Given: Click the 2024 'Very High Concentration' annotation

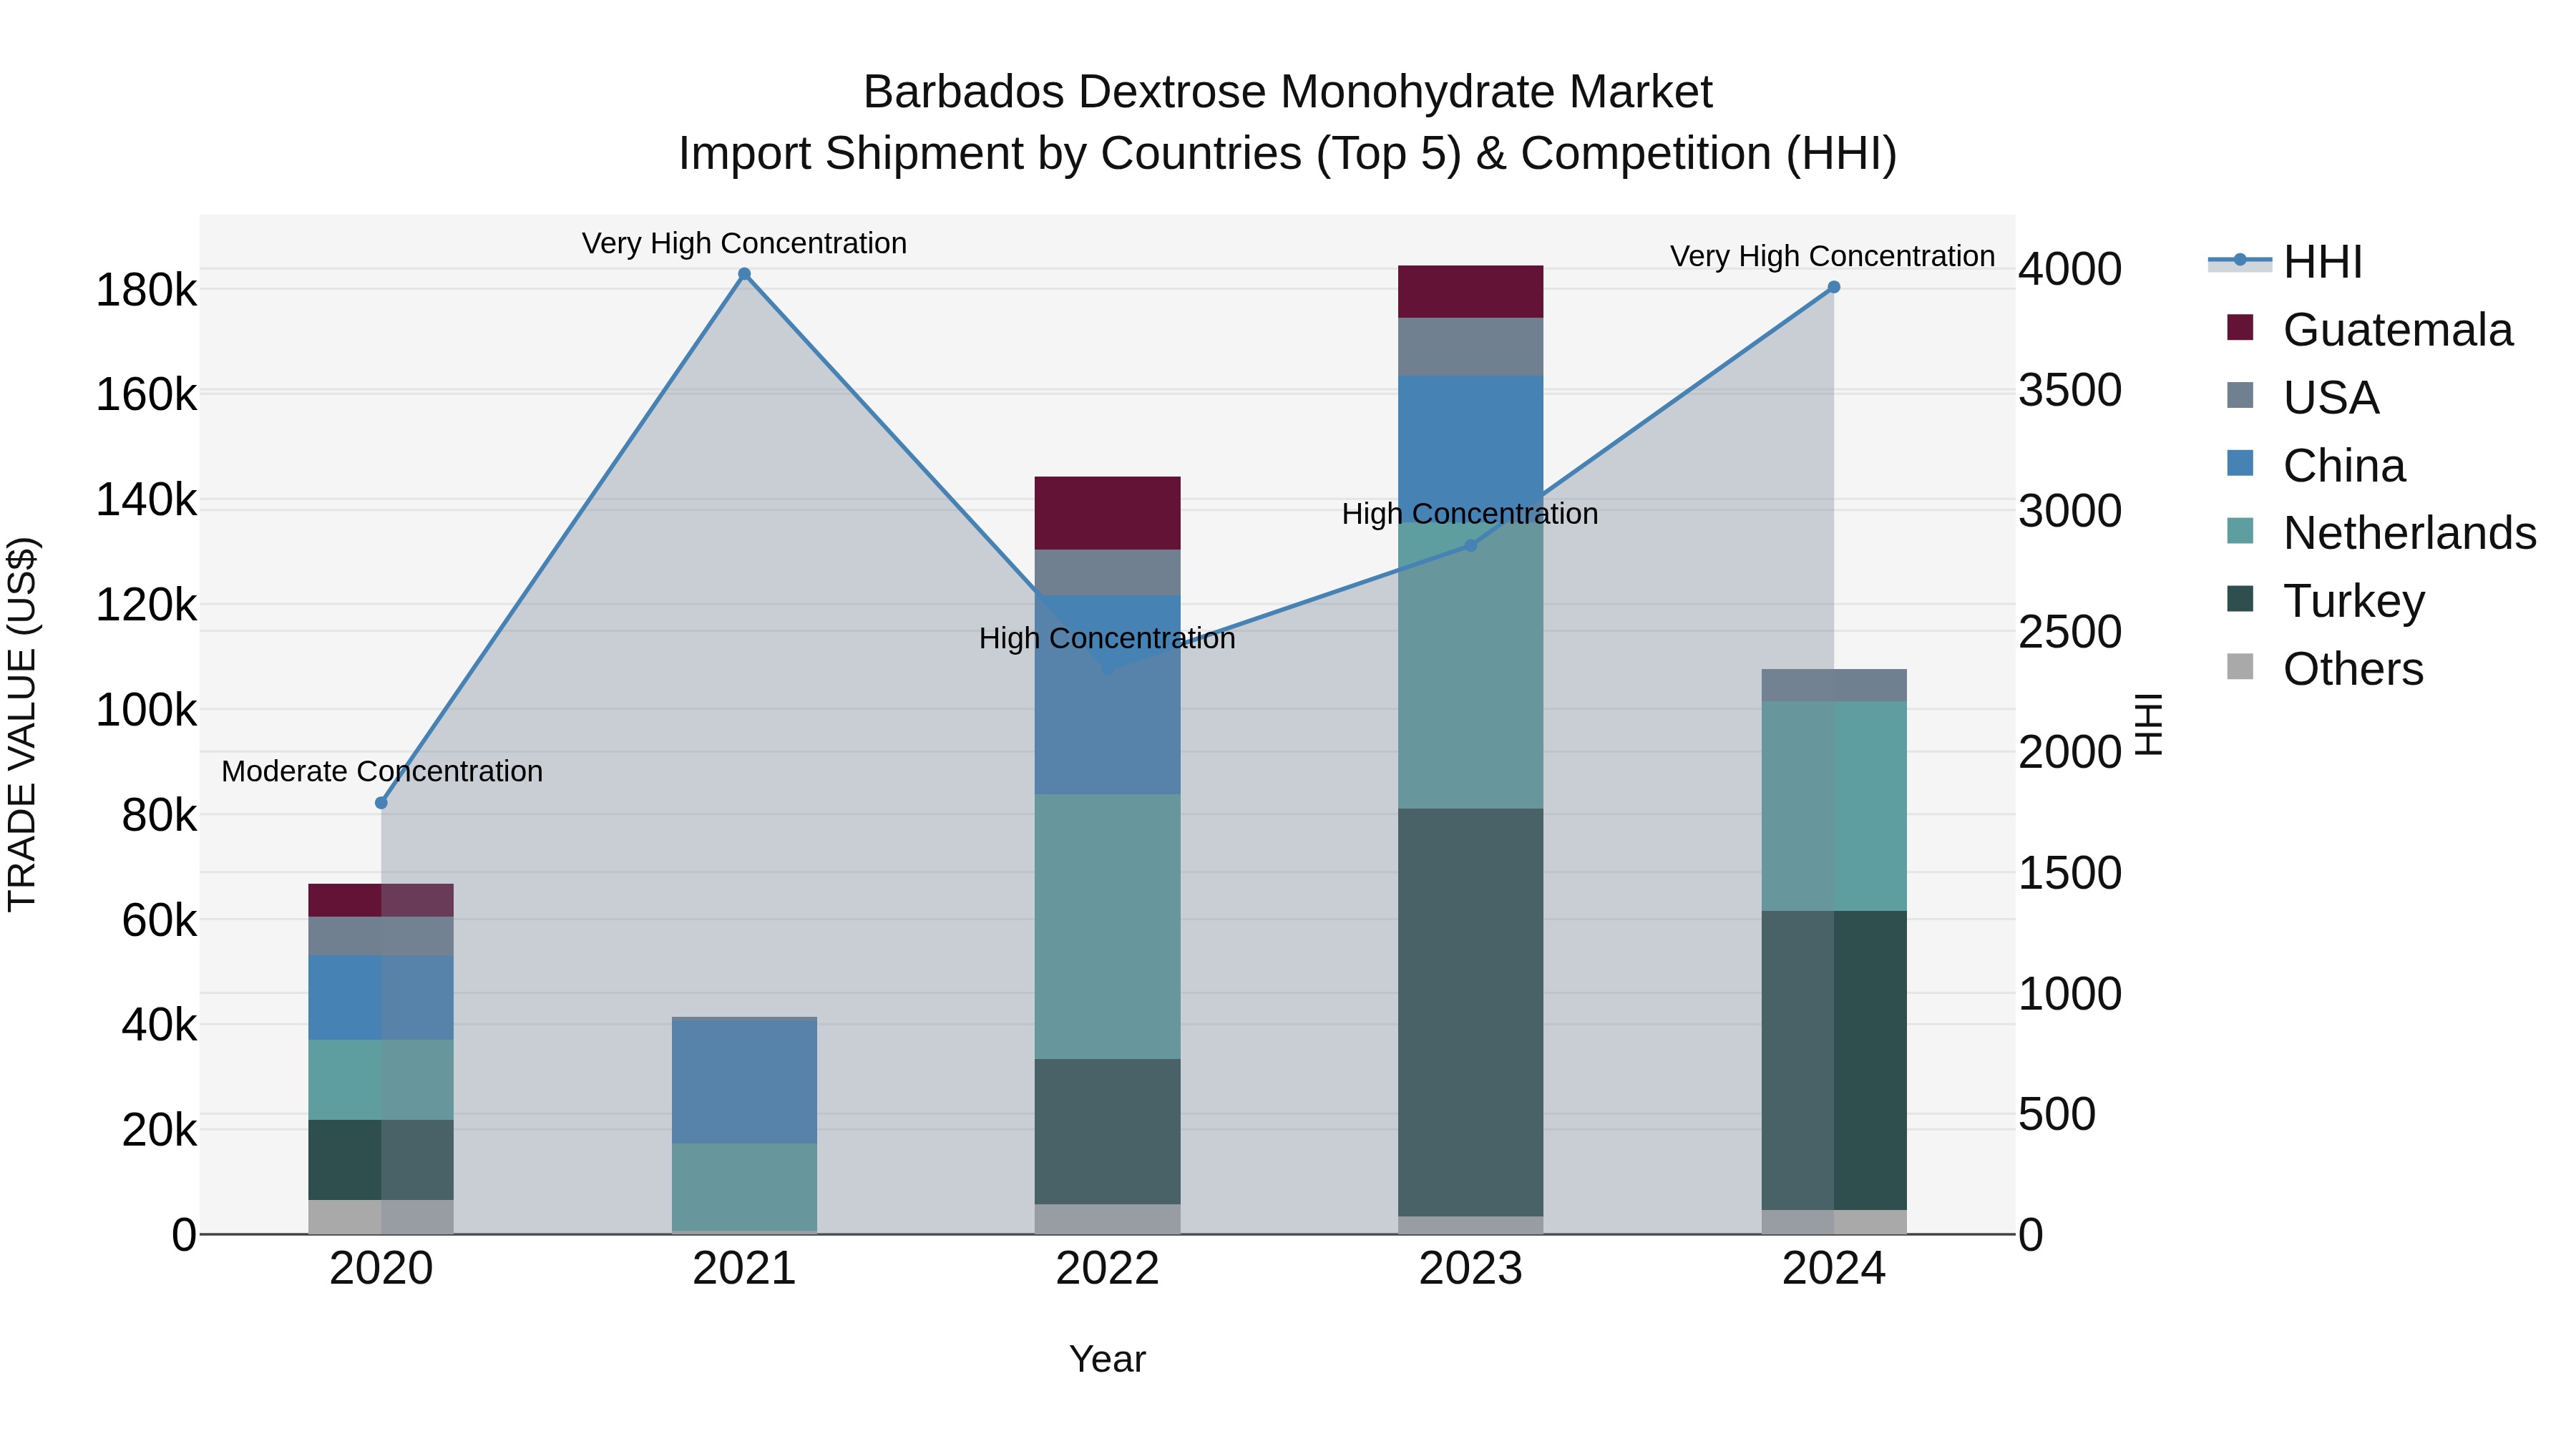Looking at the screenshot, I should click(x=1832, y=256).
